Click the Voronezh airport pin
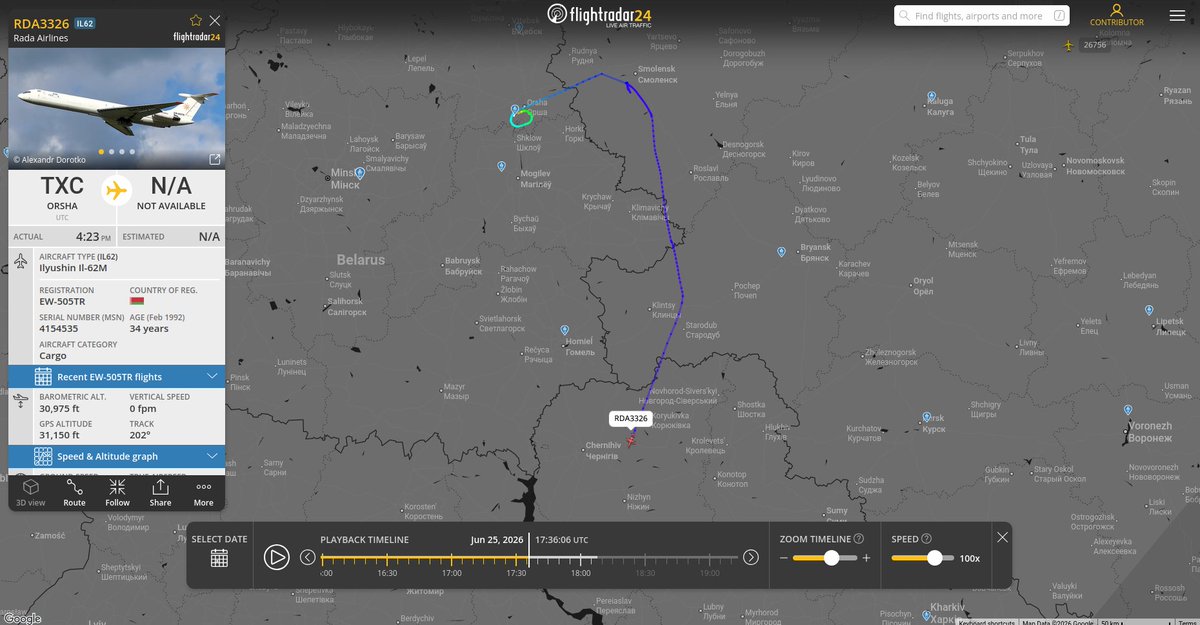 (x=1127, y=410)
